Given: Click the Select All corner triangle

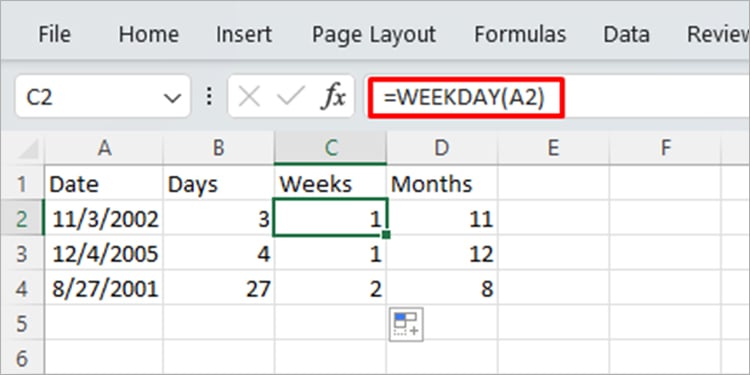Looking at the screenshot, I should [x=29, y=149].
